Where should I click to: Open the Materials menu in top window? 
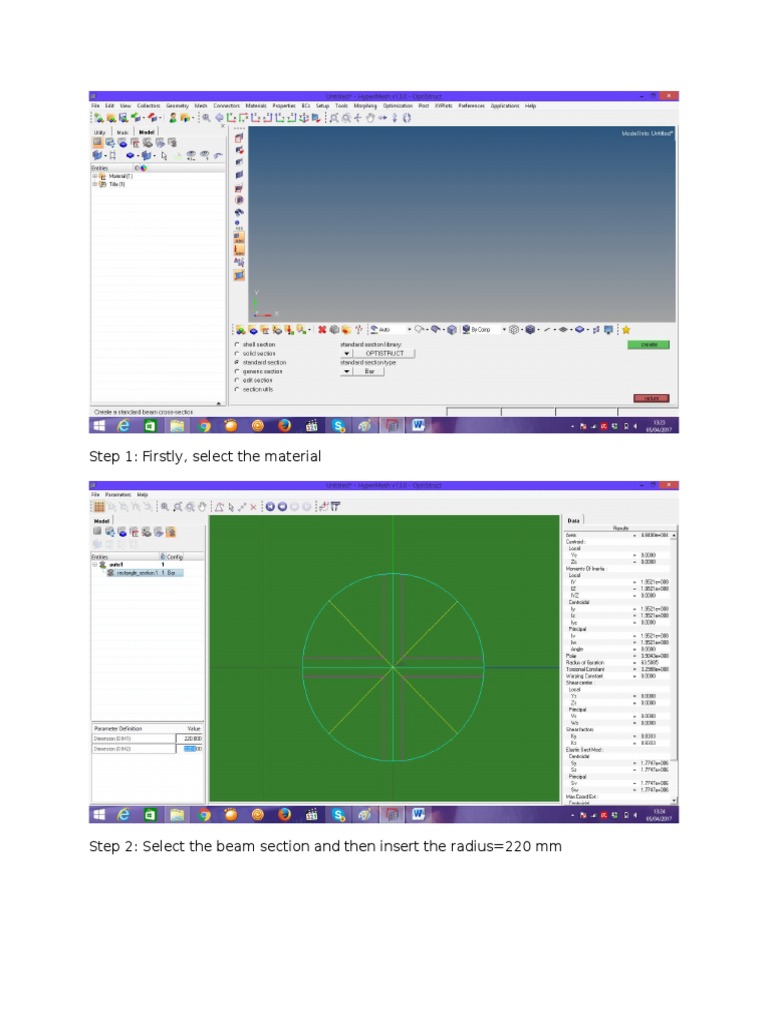[x=256, y=106]
